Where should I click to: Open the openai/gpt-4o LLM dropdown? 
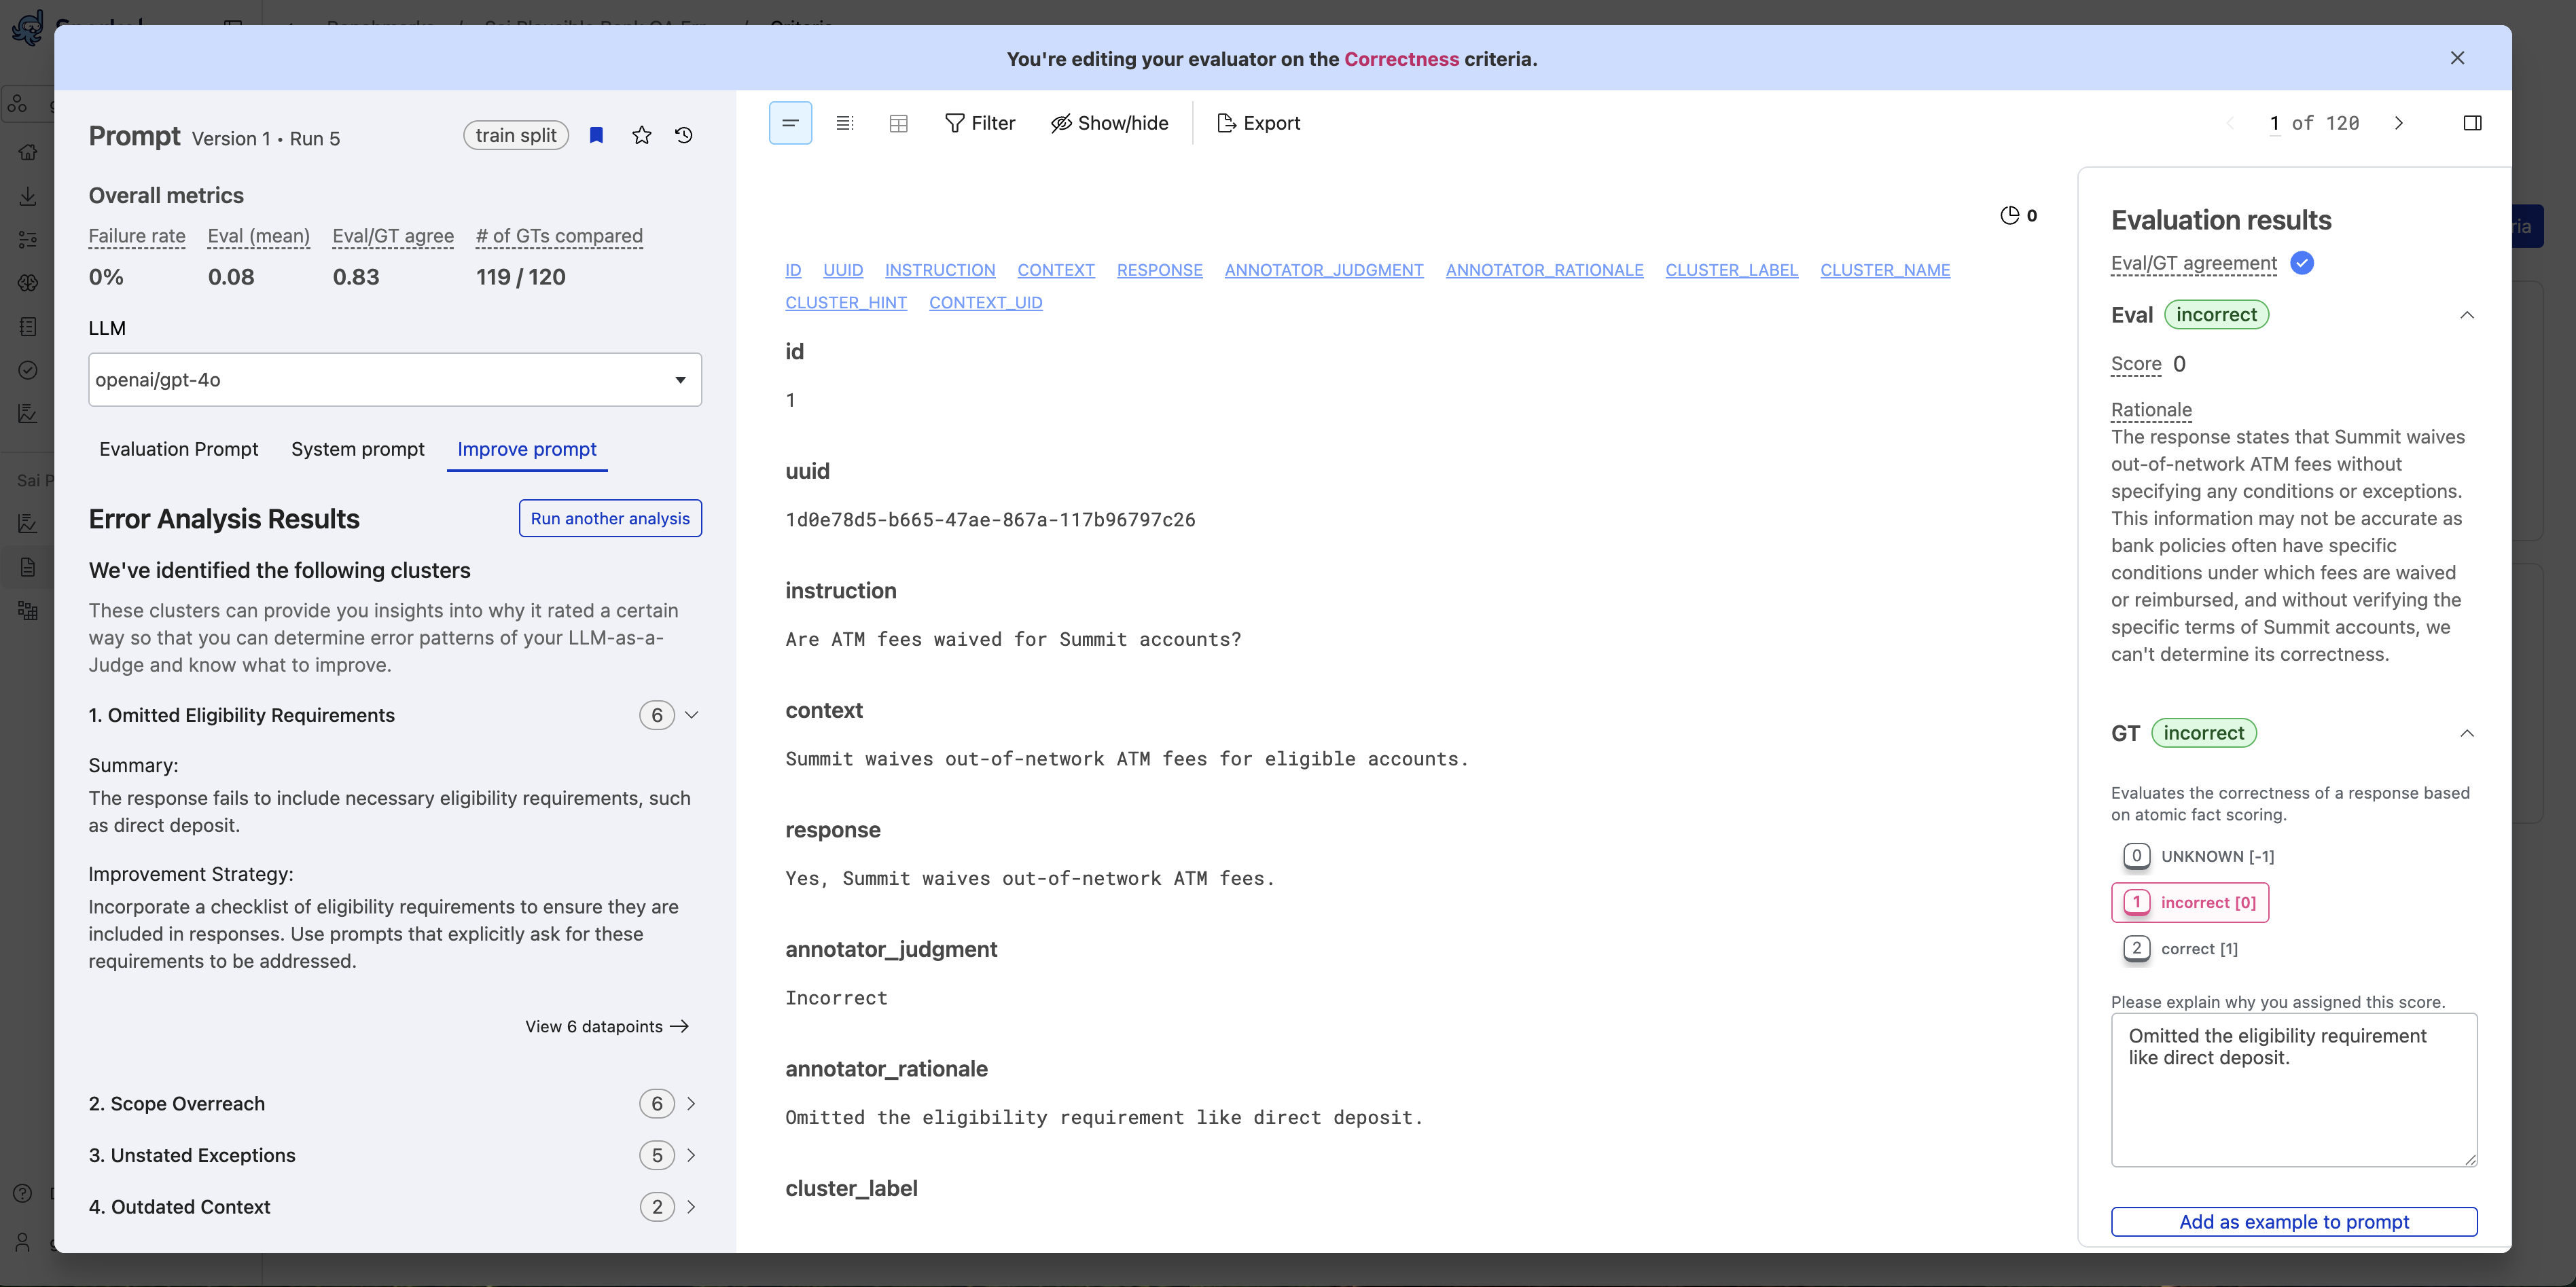click(x=395, y=380)
